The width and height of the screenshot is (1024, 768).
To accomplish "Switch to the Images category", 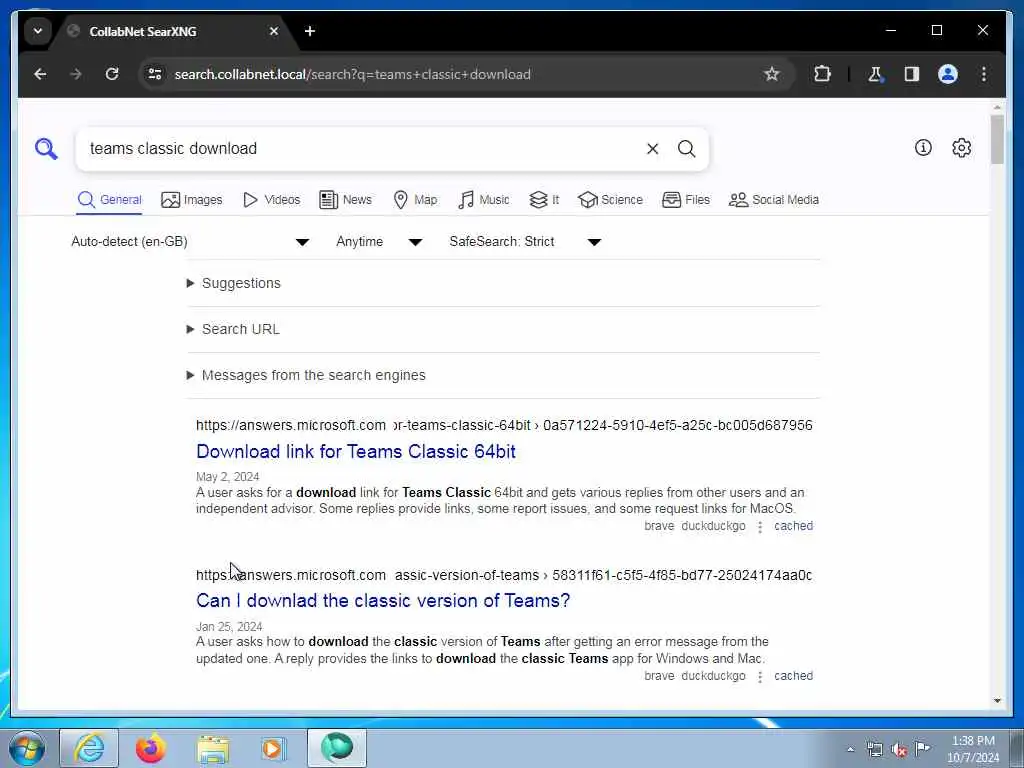I will point(192,200).
